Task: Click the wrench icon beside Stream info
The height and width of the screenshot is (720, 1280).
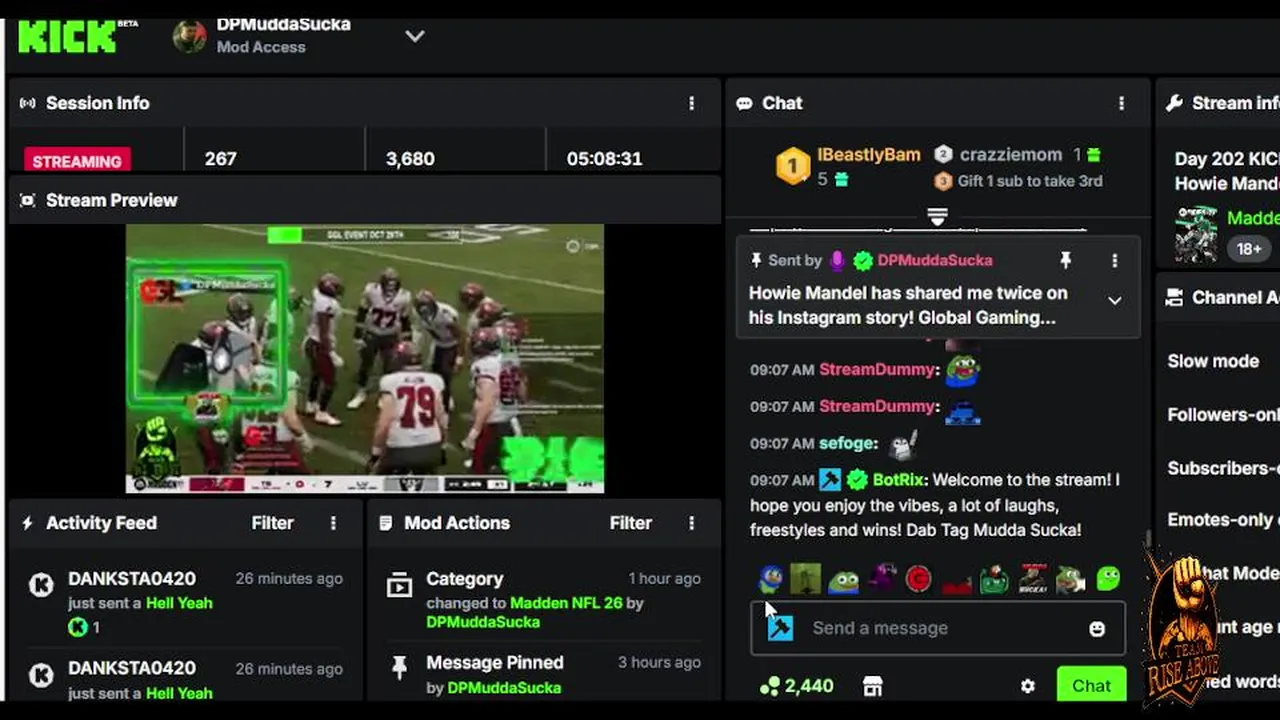Action: (x=1175, y=103)
